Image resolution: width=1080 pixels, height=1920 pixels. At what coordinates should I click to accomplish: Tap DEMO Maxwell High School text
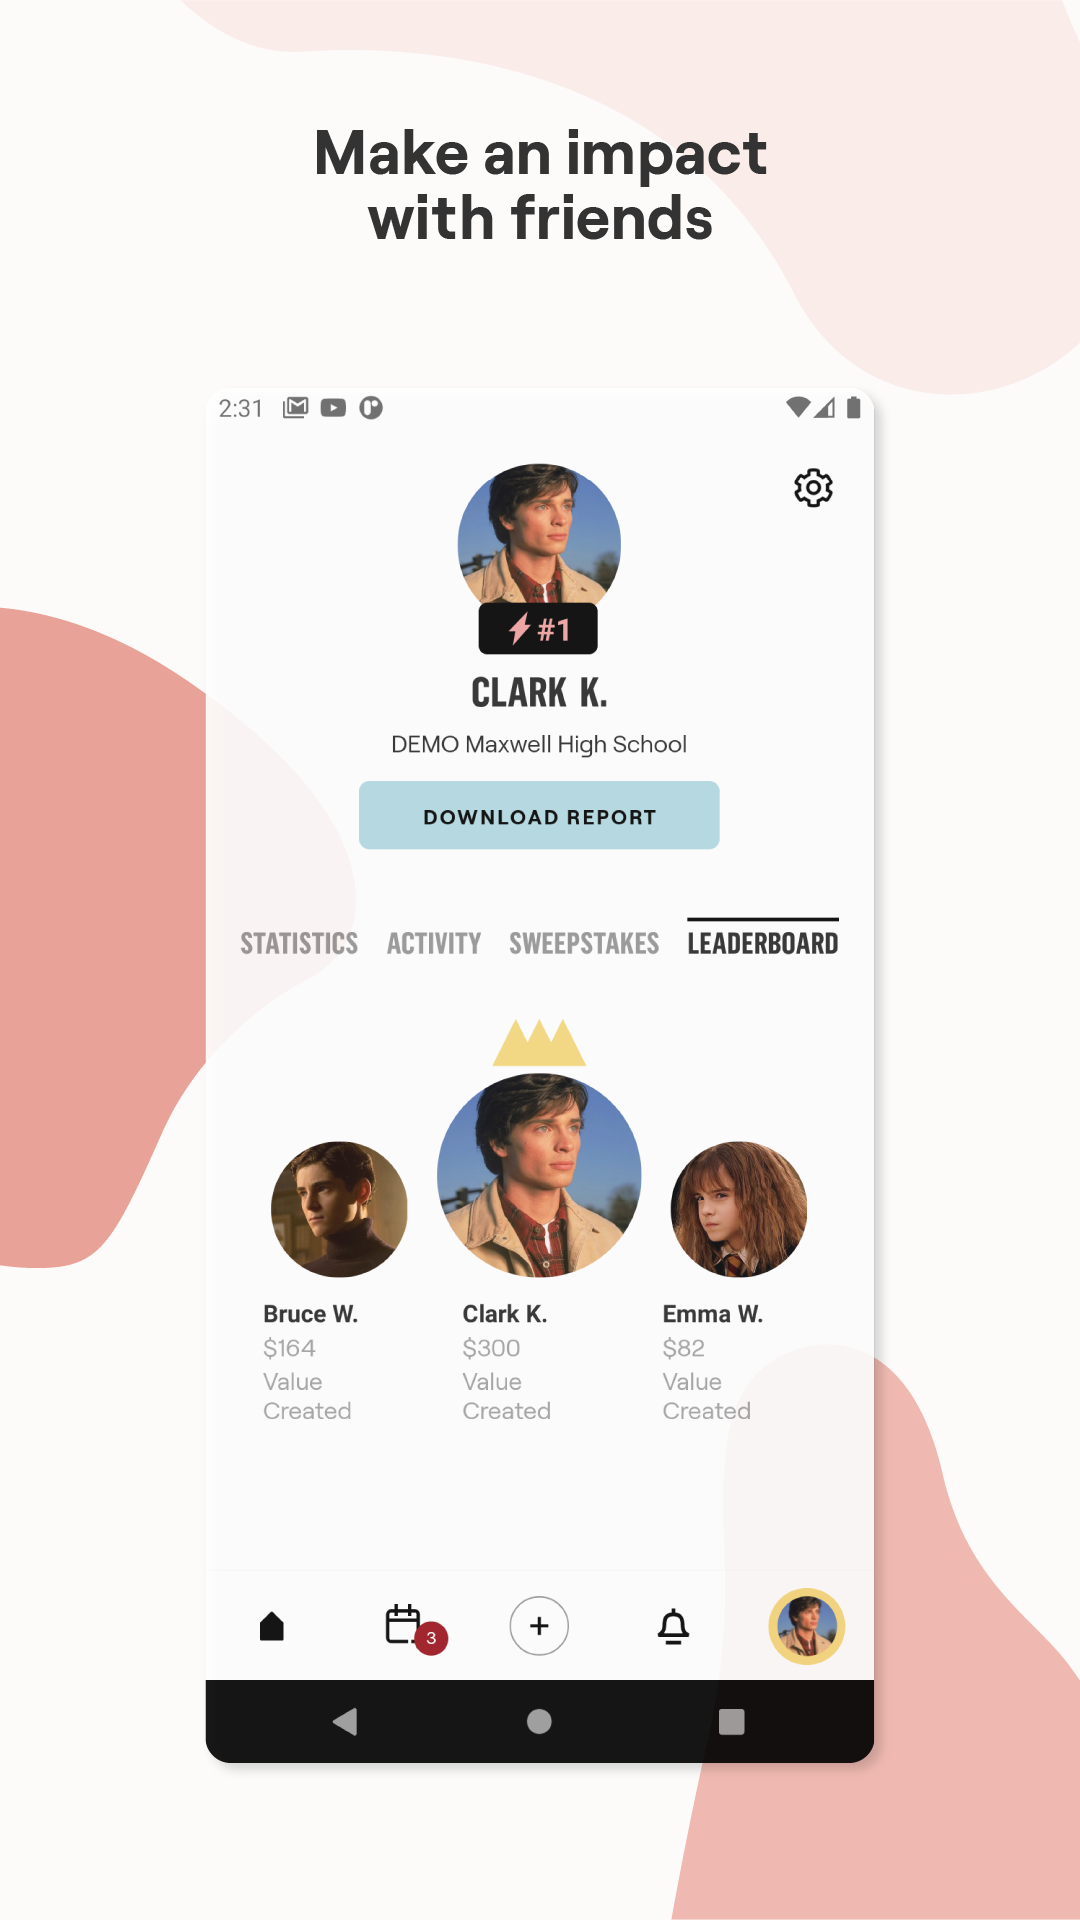coord(539,744)
